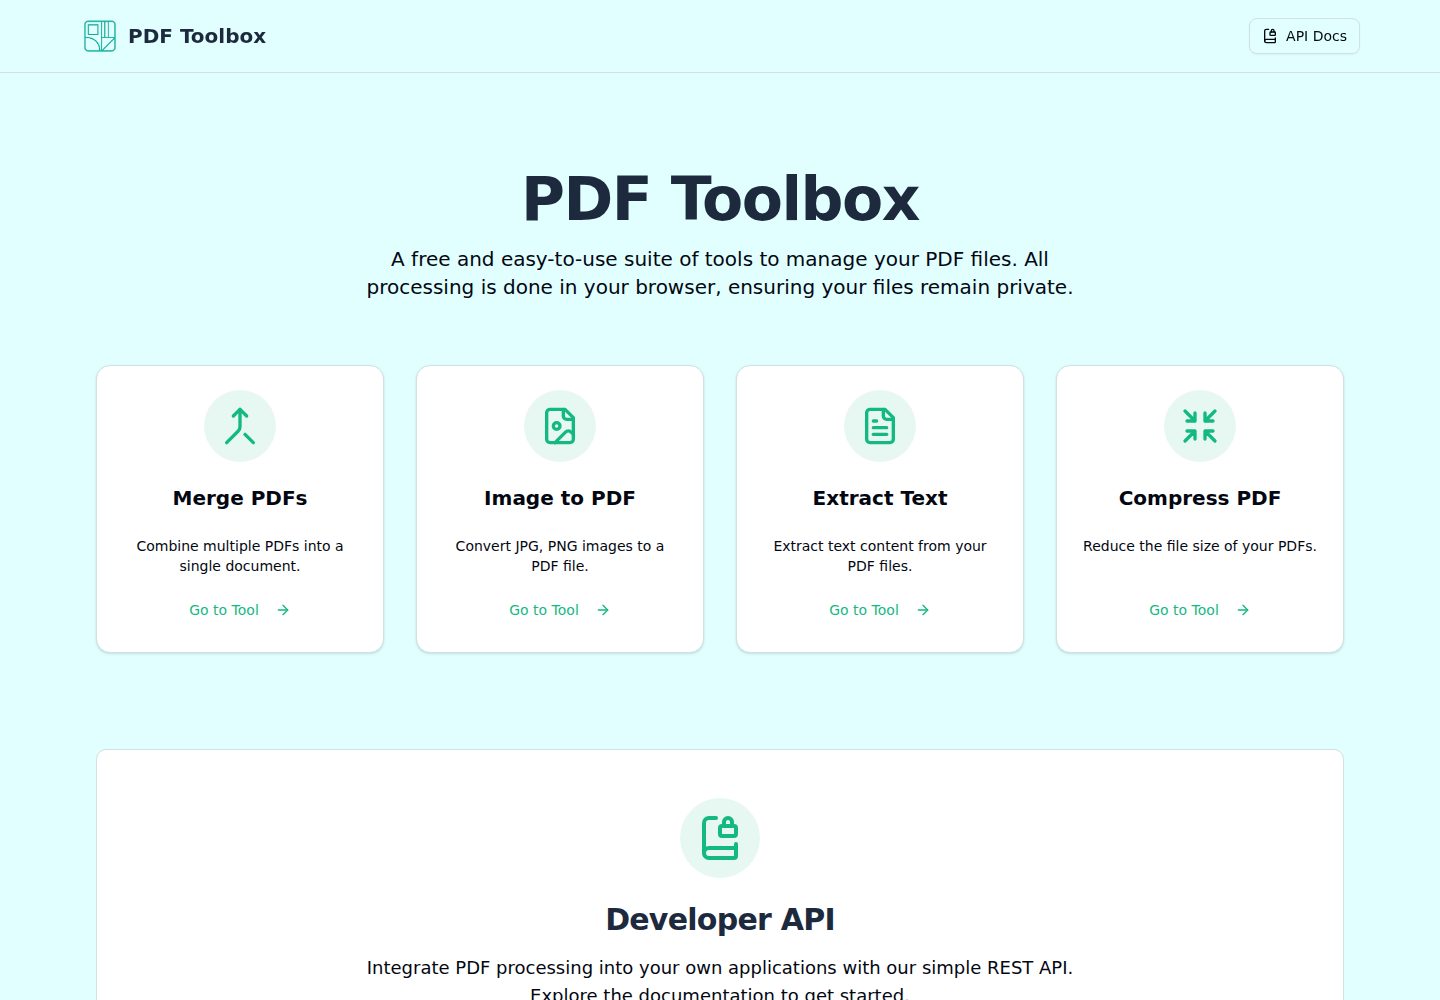Click the 'Combine multiple PDFs' description text

(x=240, y=556)
